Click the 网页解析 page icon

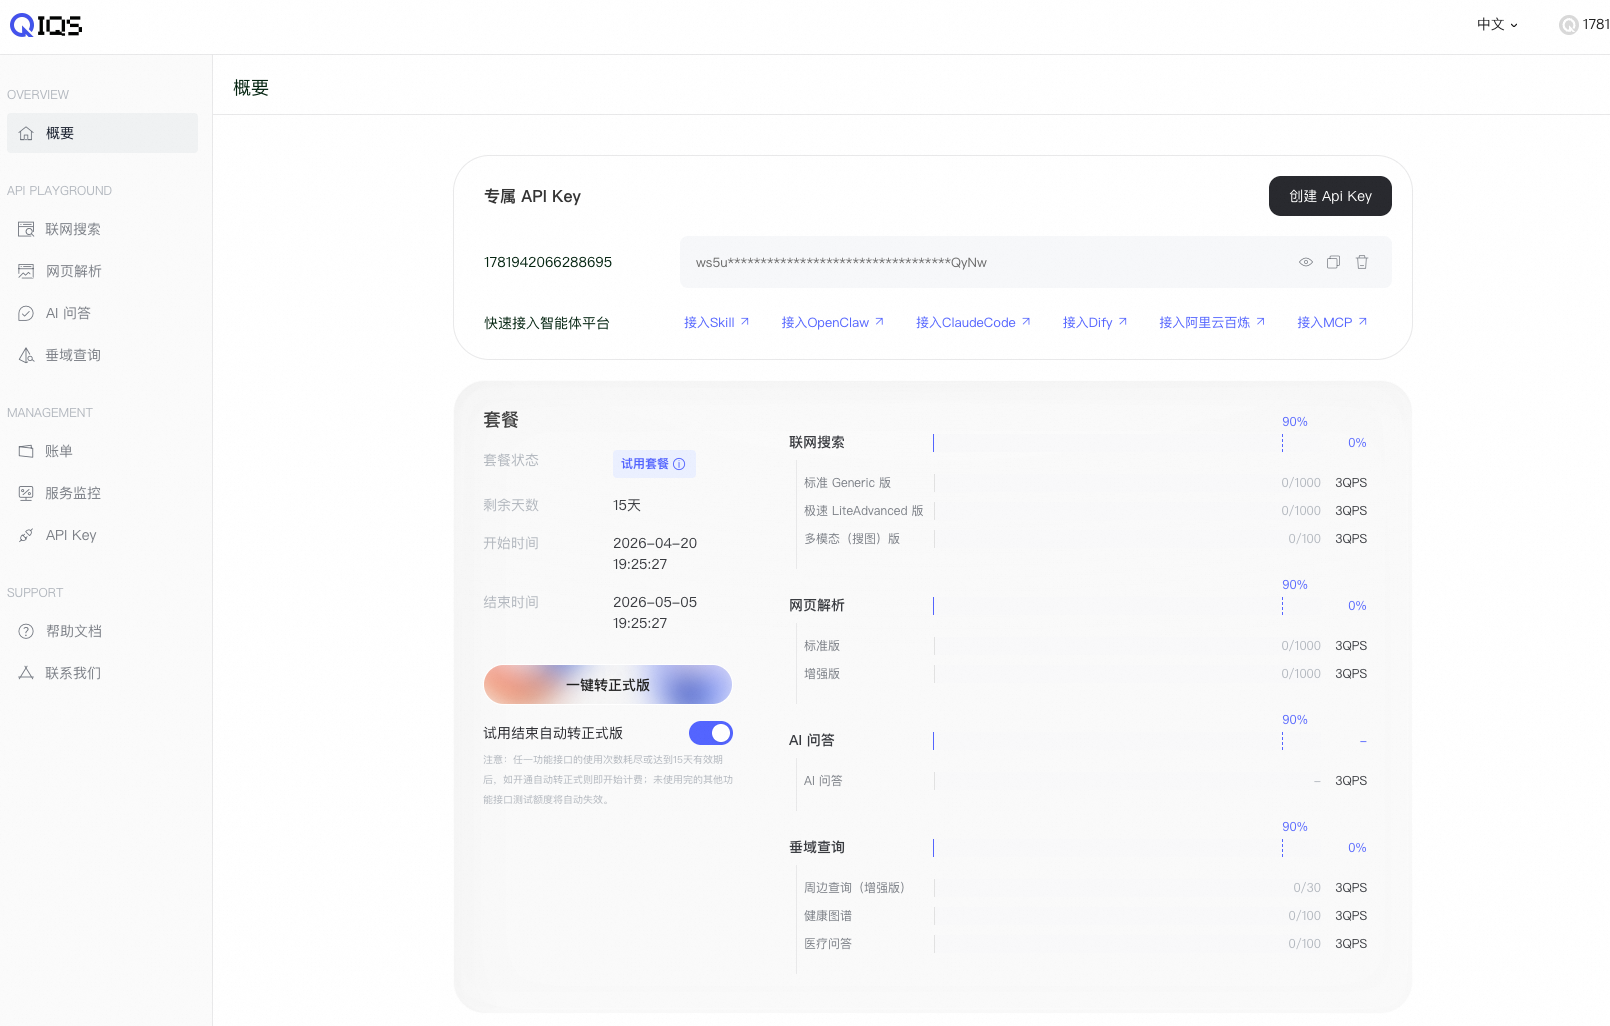coord(26,271)
